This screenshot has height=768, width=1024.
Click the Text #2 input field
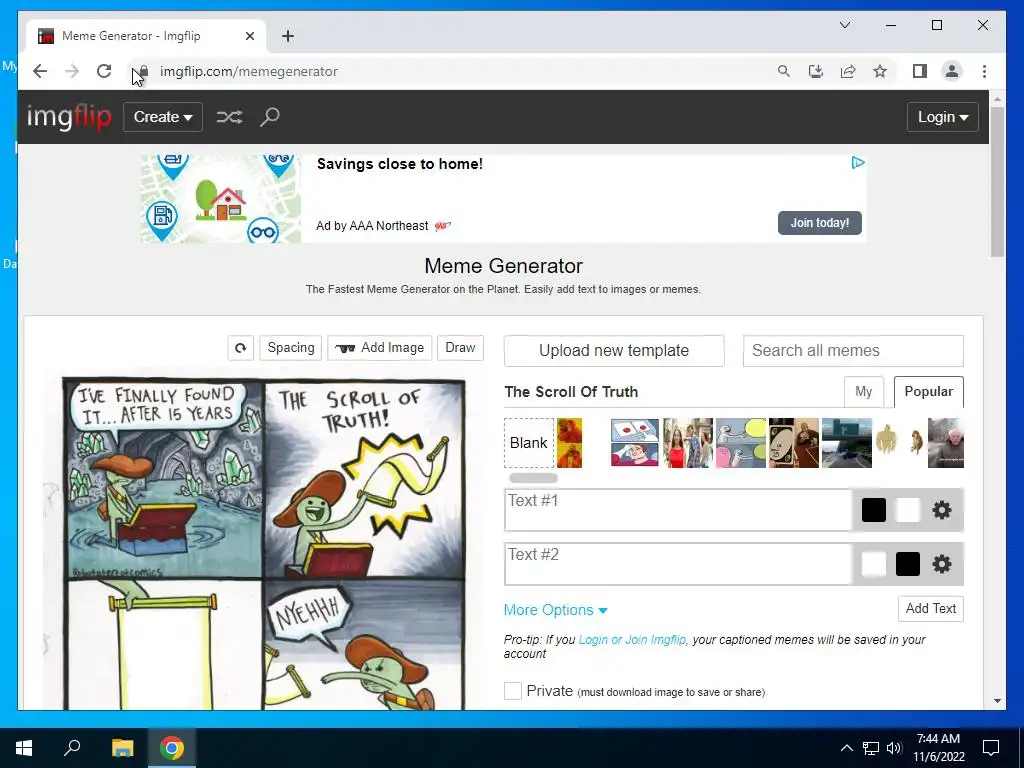coord(679,564)
